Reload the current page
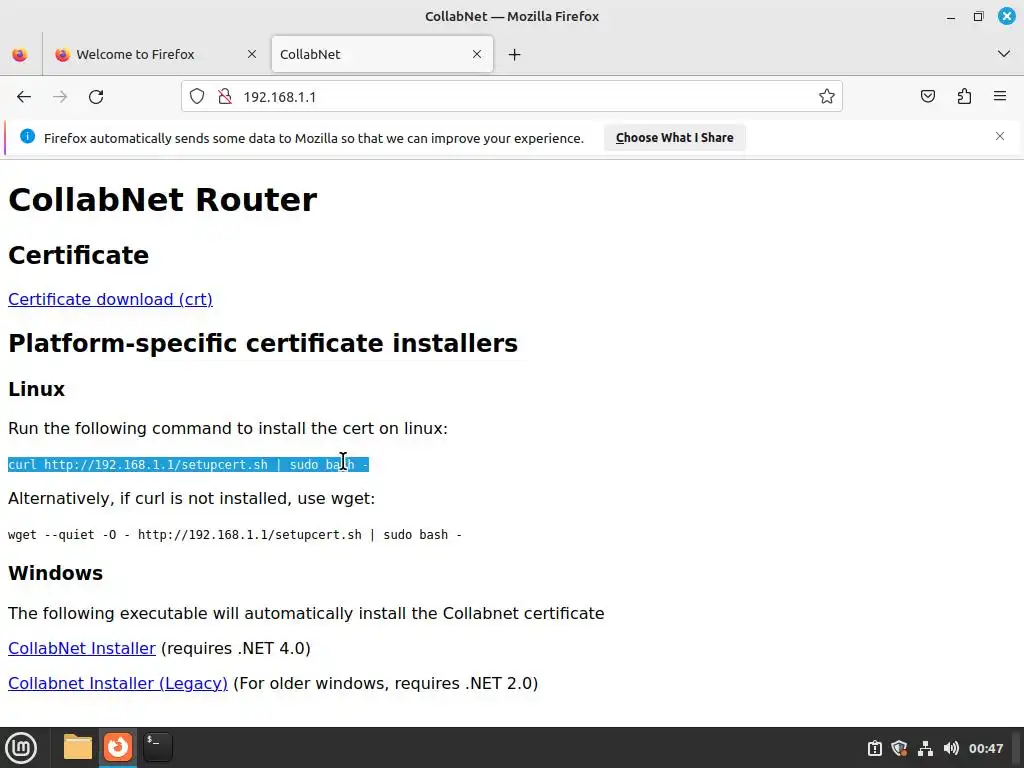Image resolution: width=1024 pixels, height=768 pixels. click(x=96, y=97)
